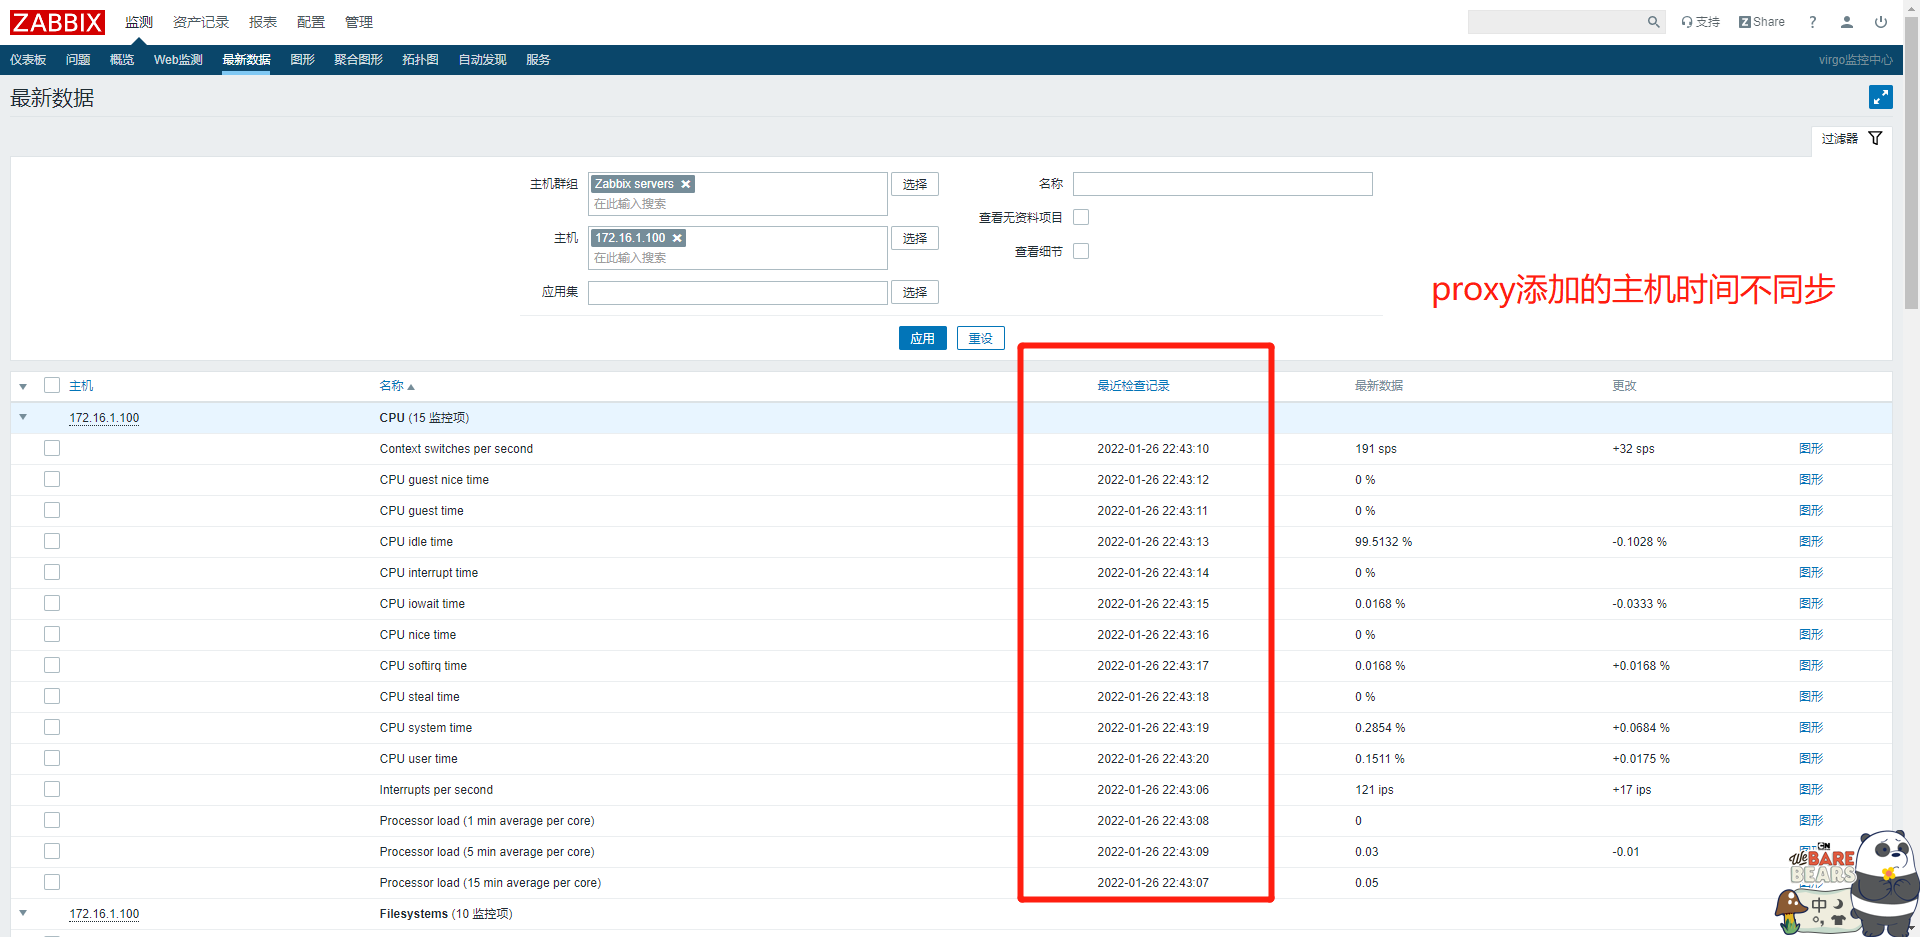Image resolution: width=1920 pixels, height=937 pixels.
Task: Go to the Web监测 submenu
Action: click(178, 60)
